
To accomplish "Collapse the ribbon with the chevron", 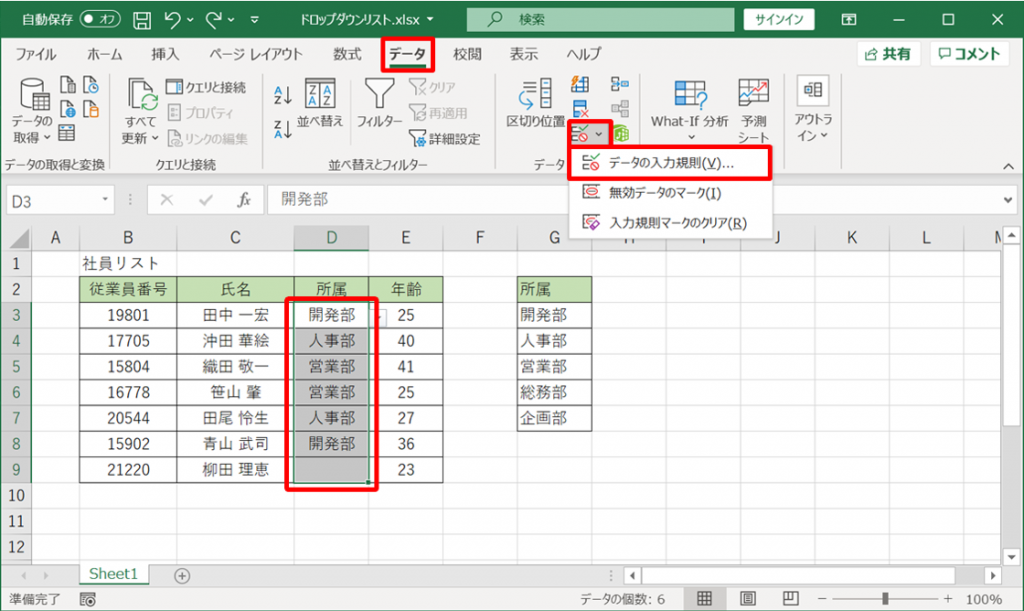I will 1008,166.
